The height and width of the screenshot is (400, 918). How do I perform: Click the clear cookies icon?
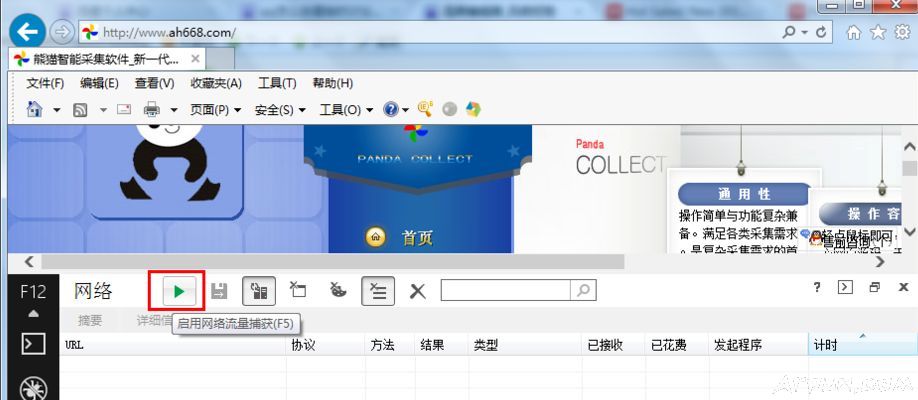pyautogui.click(x=338, y=289)
